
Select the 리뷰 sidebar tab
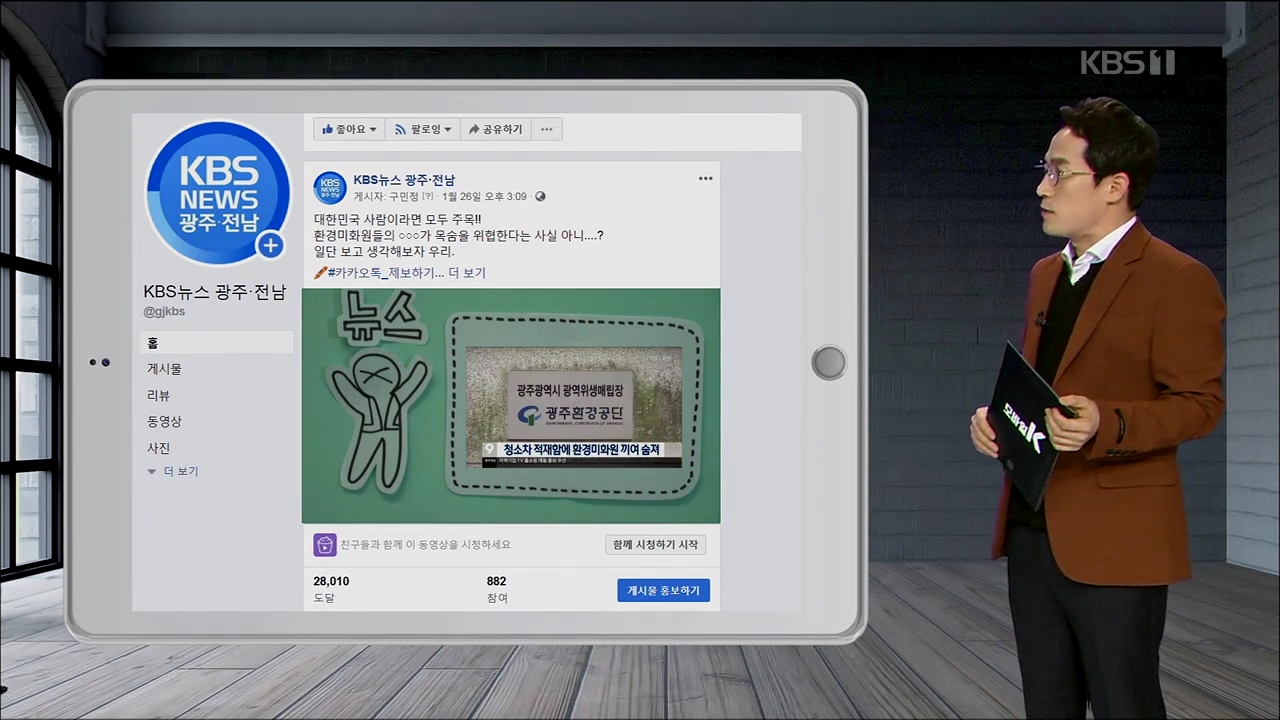[x=158, y=395]
